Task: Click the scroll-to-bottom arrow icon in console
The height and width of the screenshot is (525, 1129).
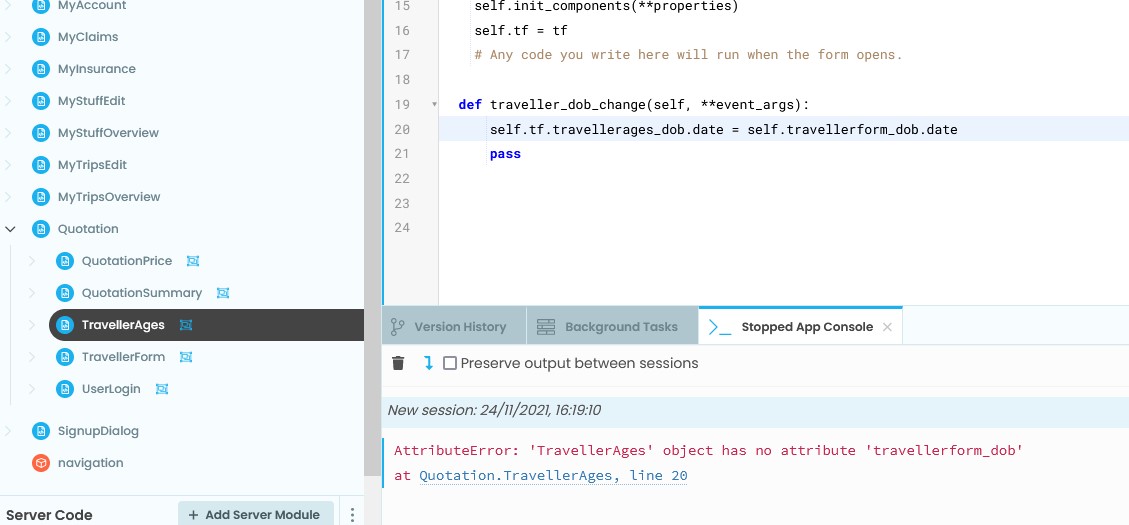Action: pyautogui.click(x=428, y=363)
